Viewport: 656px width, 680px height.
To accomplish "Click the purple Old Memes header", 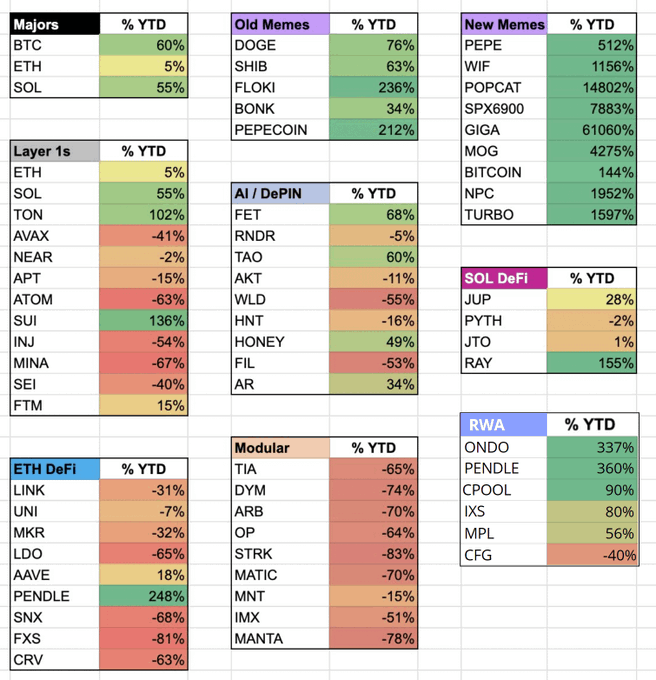I will coord(278,24).
